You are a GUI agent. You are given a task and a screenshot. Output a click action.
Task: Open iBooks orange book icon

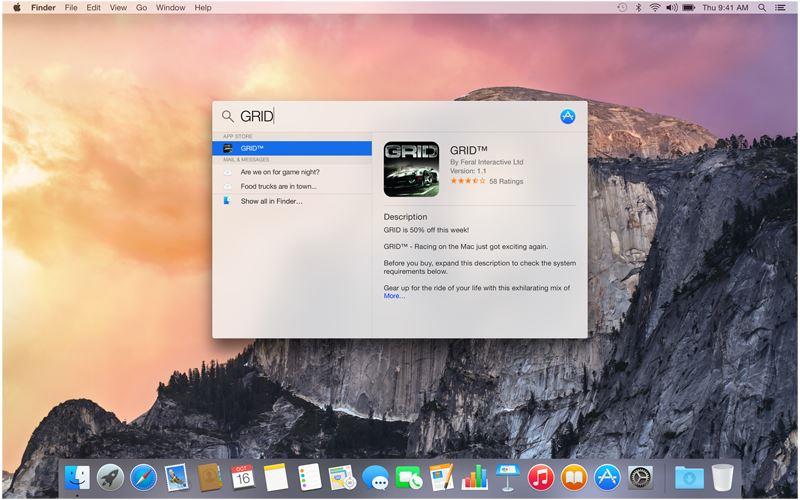(574, 478)
